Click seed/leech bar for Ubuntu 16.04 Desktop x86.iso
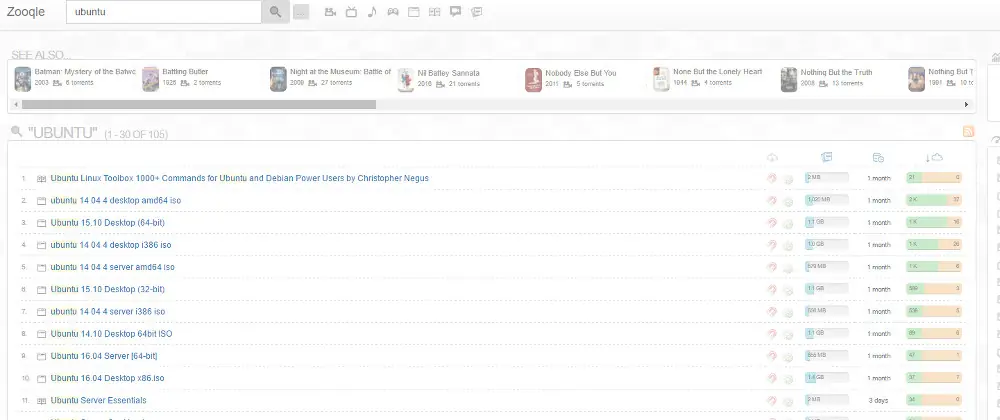 pyautogui.click(x=934, y=378)
